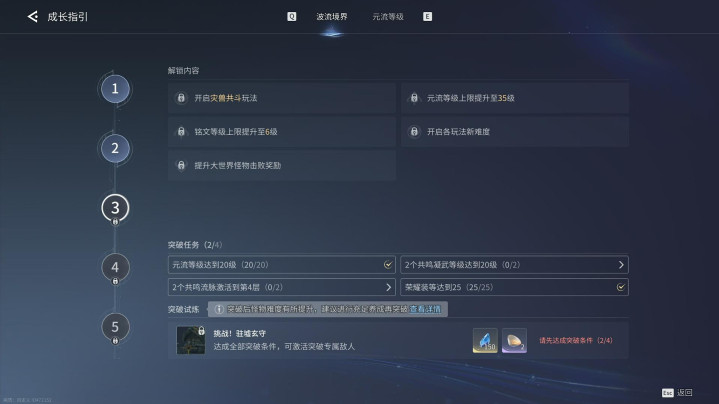Switch to 波流境界 tab
Screen dimensions: 719x404
(x=332, y=17)
